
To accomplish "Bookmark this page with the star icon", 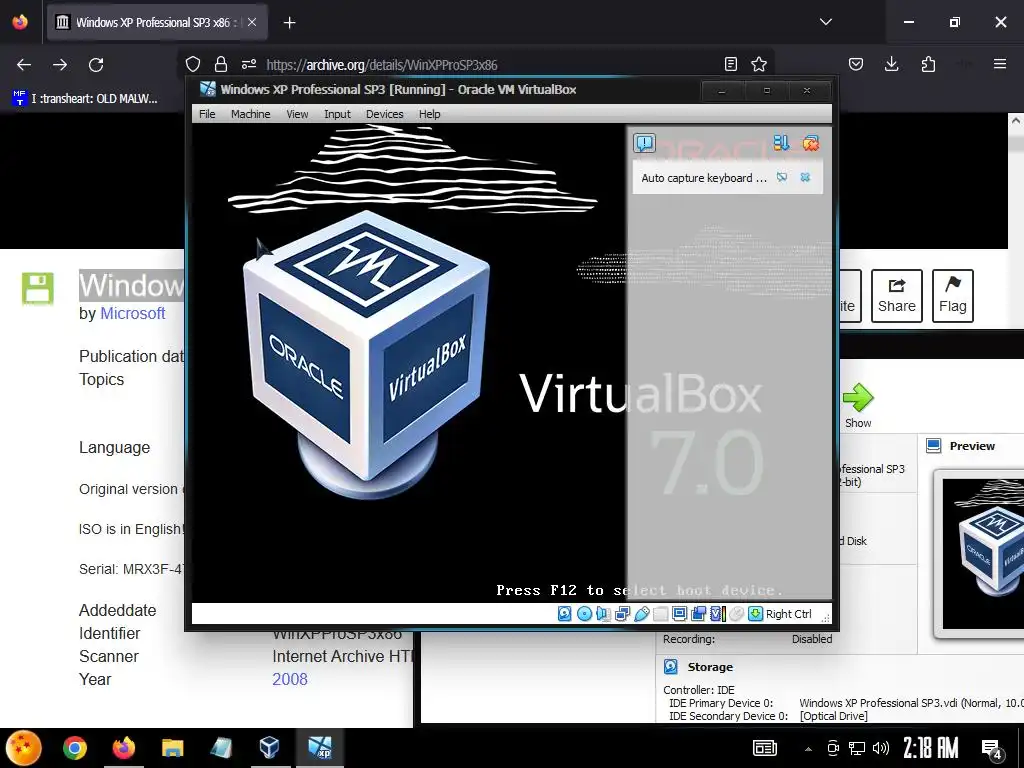I will pos(759,64).
